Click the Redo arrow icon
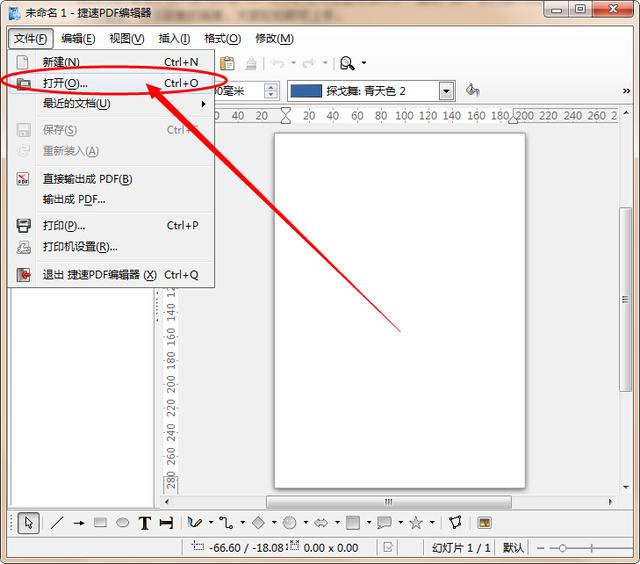The image size is (640, 564). (x=309, y=63)
